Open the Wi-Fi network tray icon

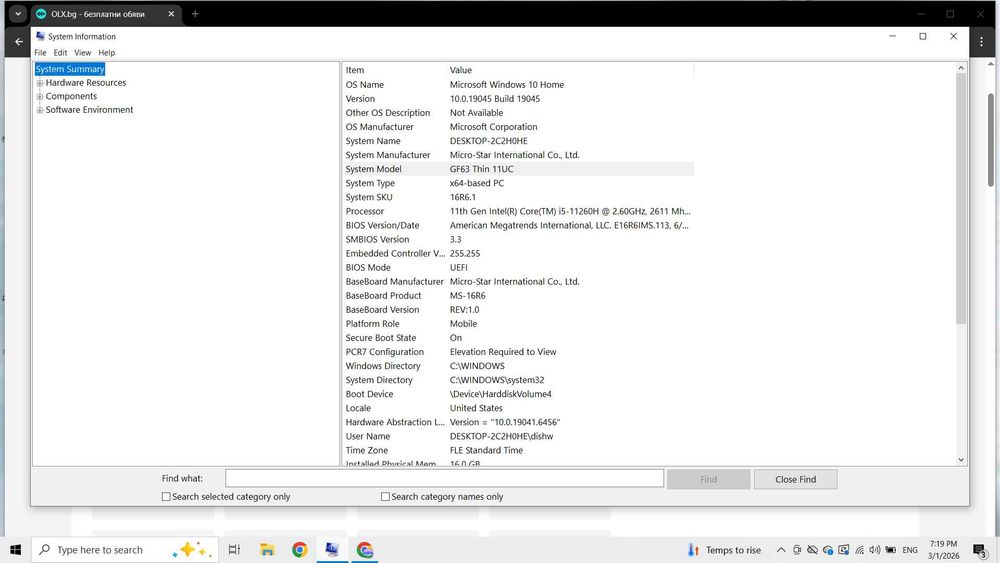860,550
